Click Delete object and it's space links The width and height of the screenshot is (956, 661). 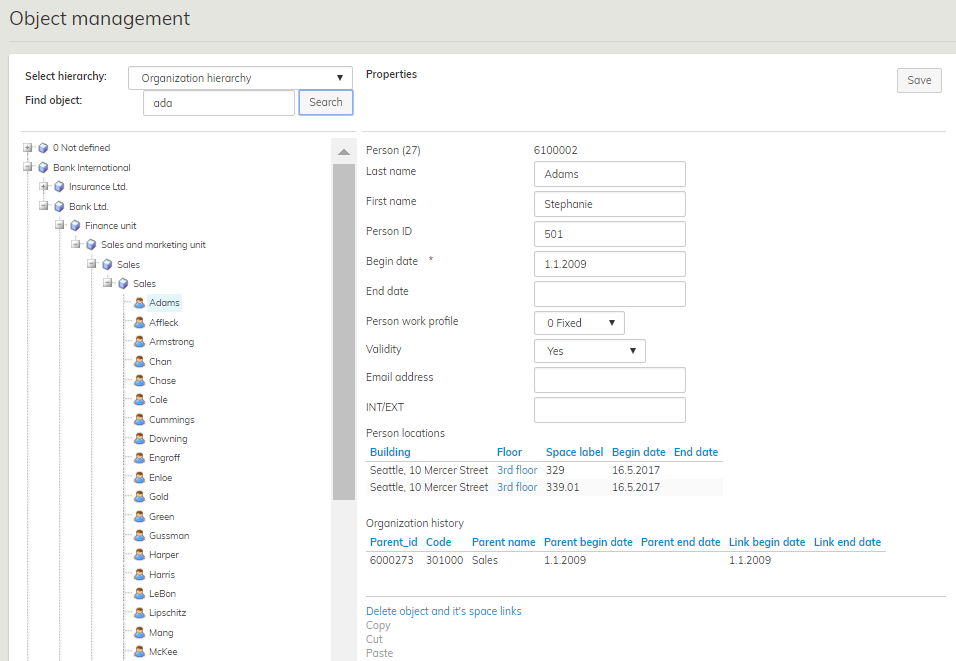(443, 611)
